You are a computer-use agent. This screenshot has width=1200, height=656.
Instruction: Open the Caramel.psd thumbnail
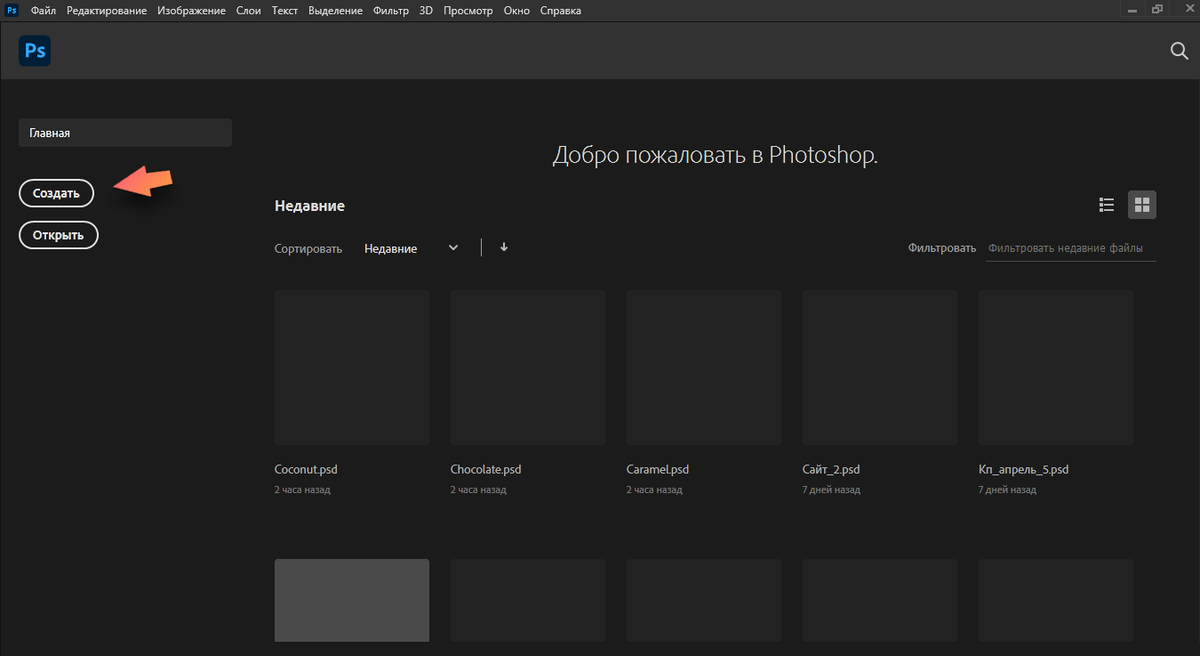pyautogui.click(x=704, y=368)
